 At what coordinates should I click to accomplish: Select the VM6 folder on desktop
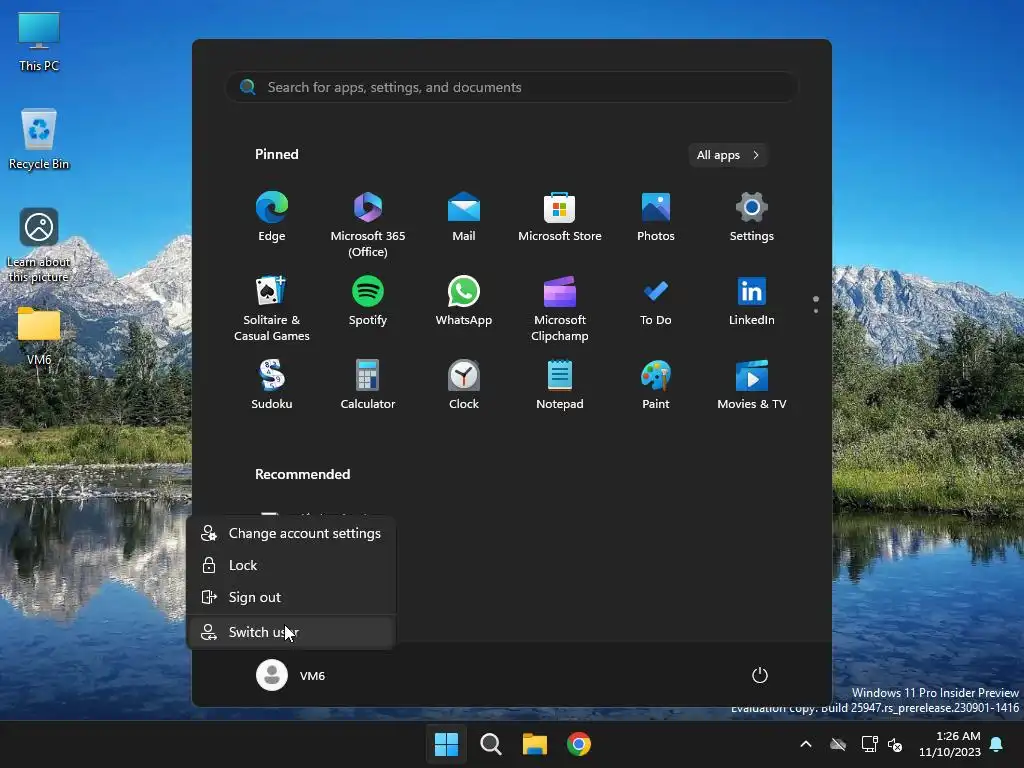pyautogui.click(x=39, y=336)
